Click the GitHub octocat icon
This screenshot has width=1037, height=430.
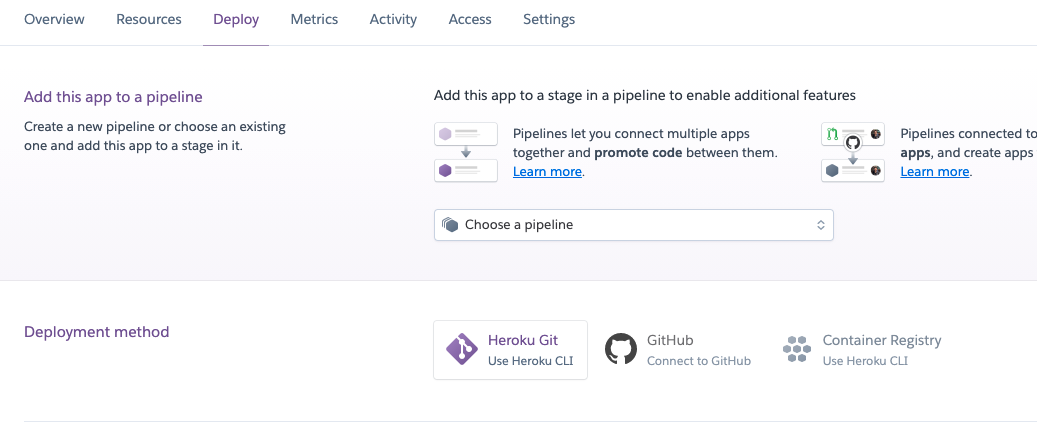tap(621, 349)
